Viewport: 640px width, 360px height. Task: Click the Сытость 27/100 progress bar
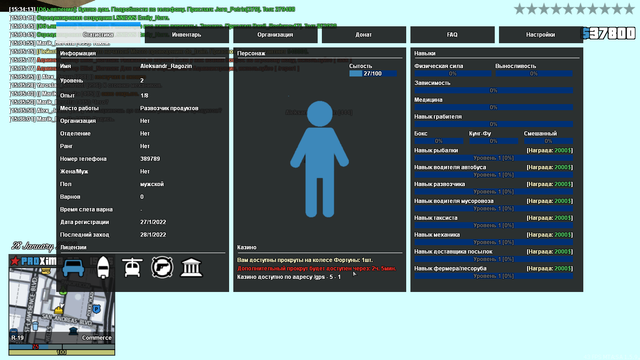point(373,73)
